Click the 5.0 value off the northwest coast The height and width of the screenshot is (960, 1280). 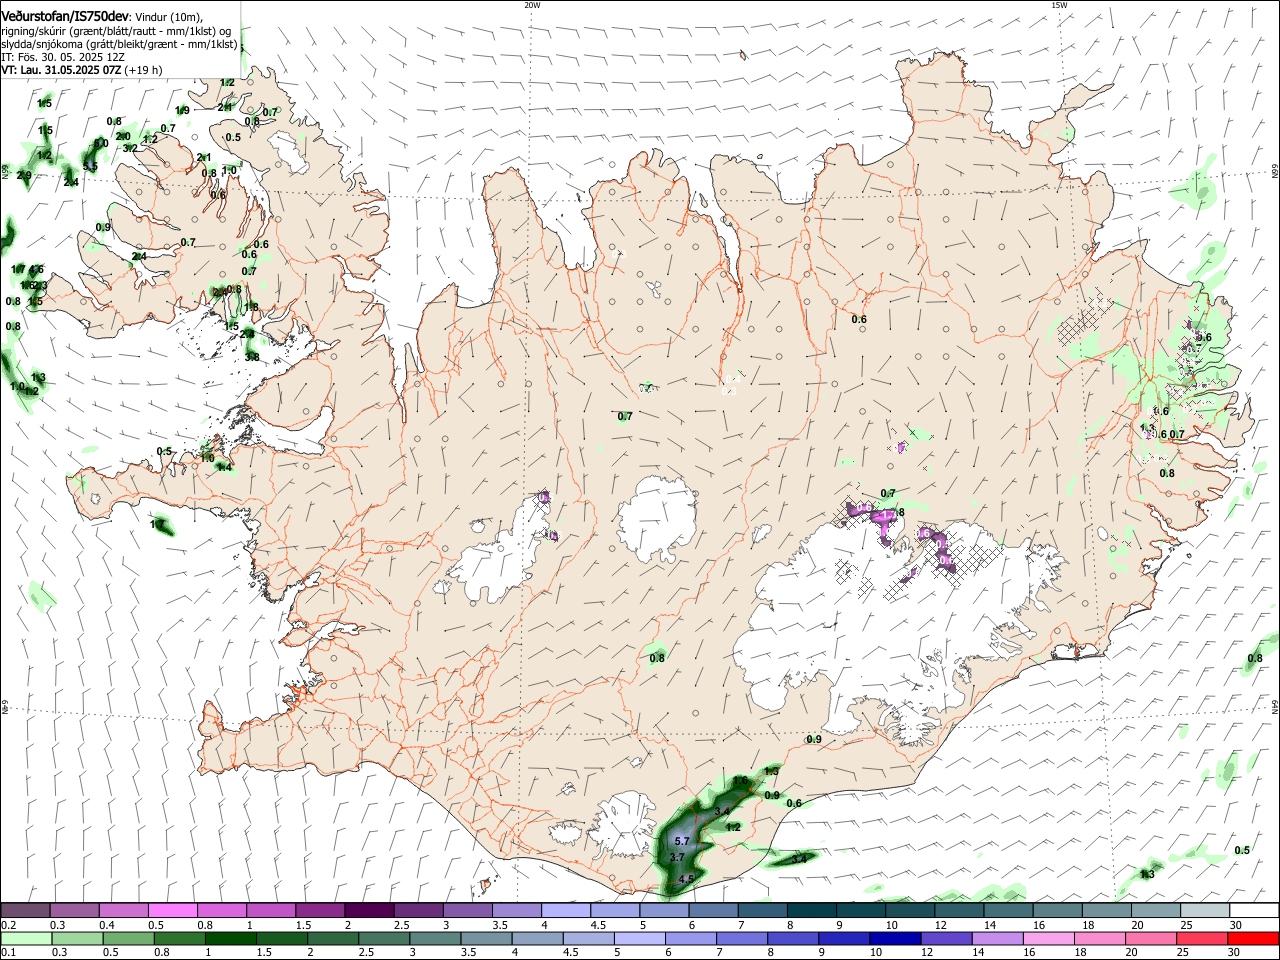click(101, 144)
